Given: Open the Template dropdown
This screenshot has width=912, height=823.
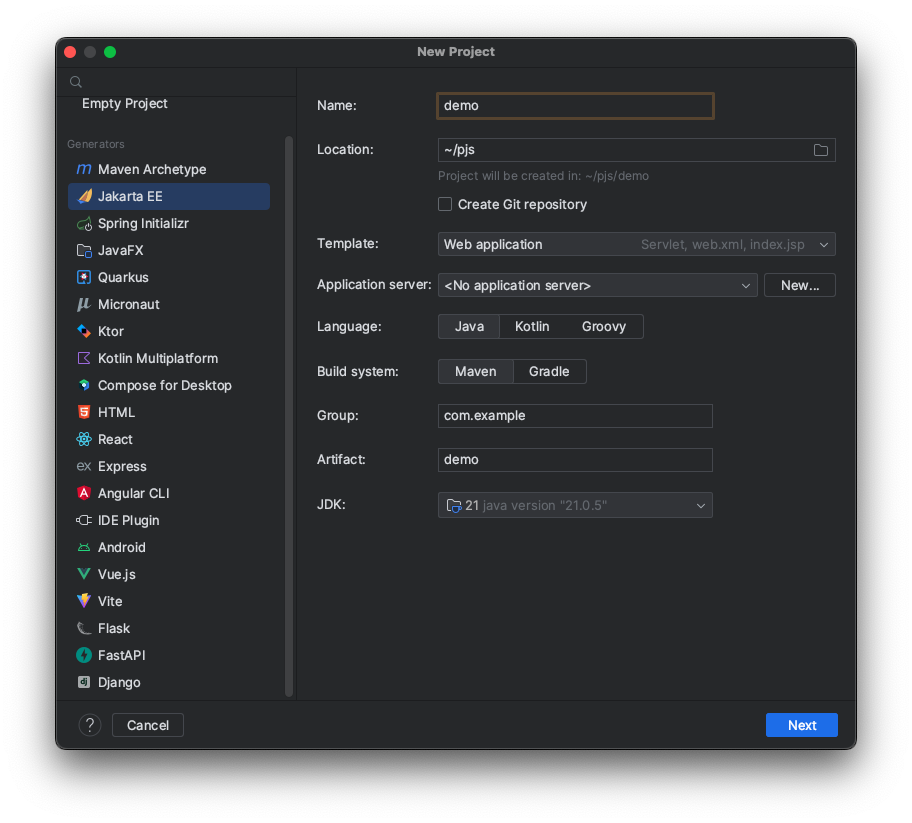Looking at the screenshot, I should (636, 245).
